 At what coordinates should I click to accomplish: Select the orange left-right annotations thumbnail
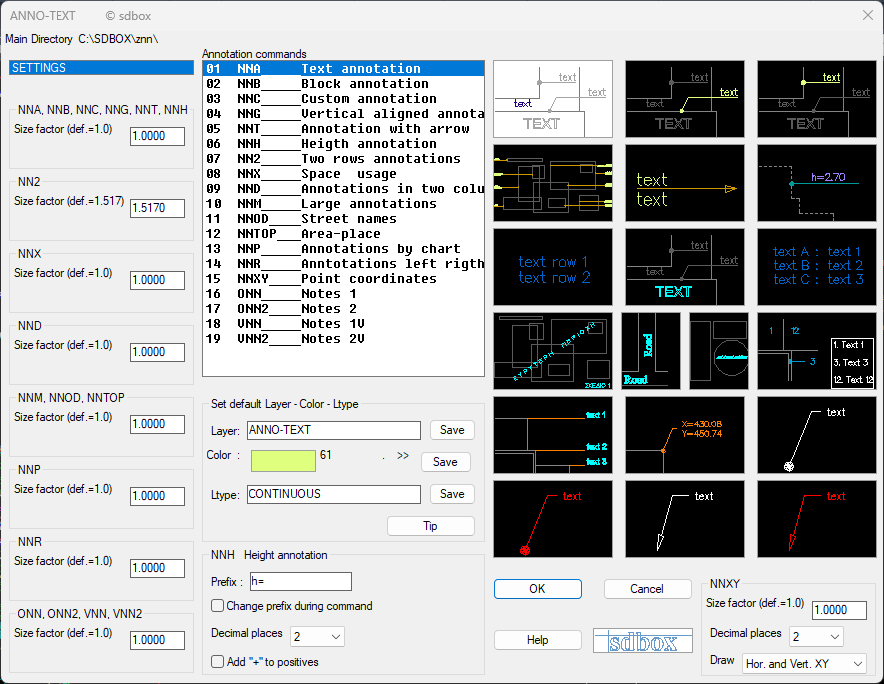tap(552, 435)
